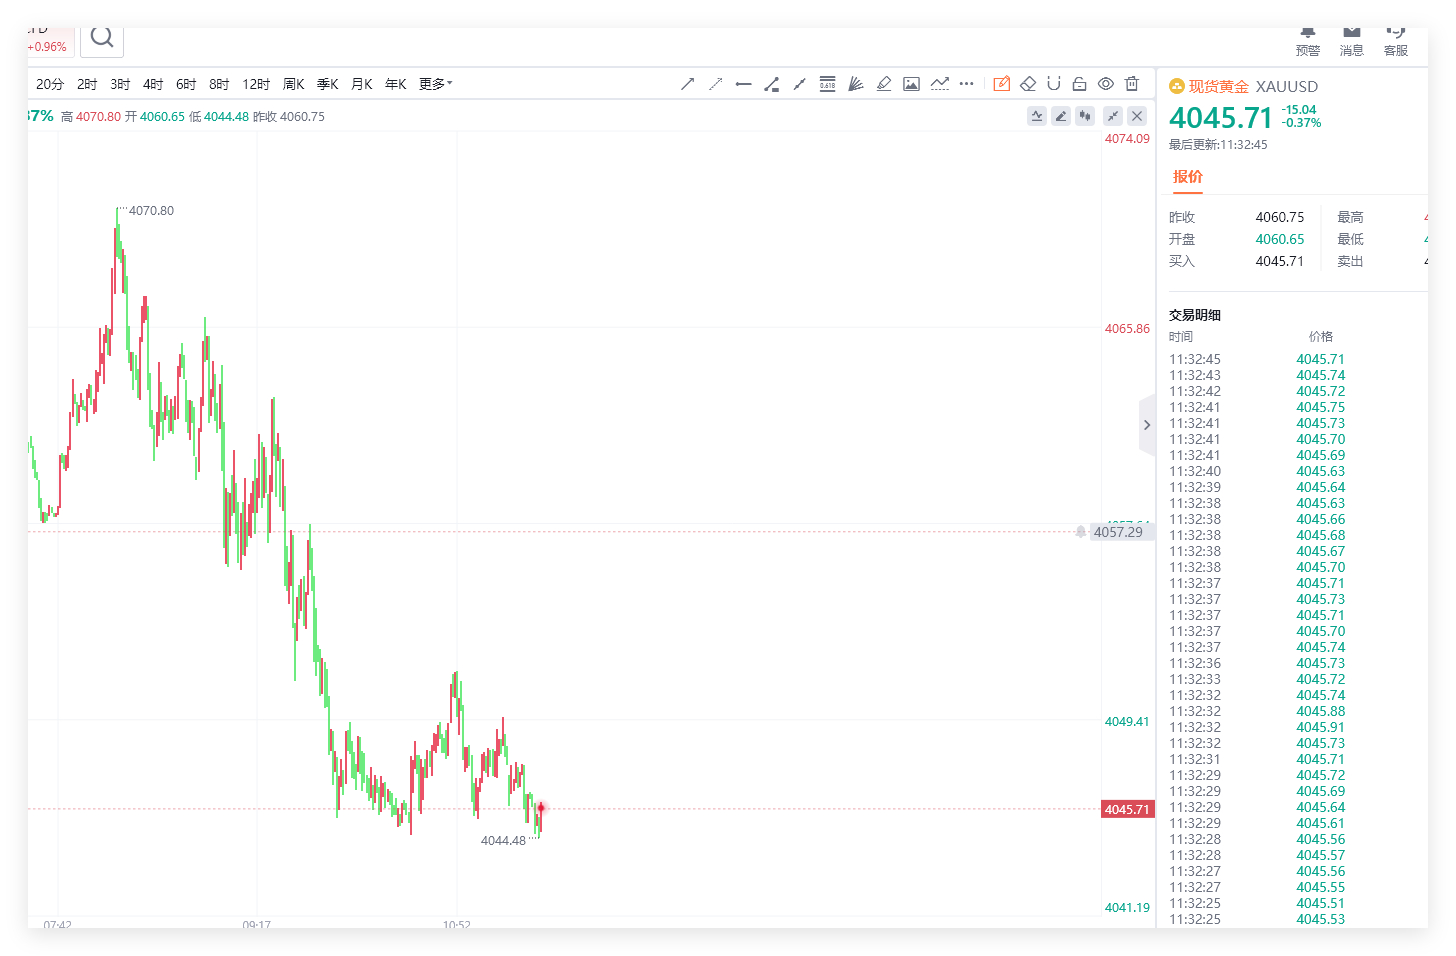The image size is (1456, 956).
Task: Open the three-dot more drawing tools menu
Action: [x=966, y=84]
